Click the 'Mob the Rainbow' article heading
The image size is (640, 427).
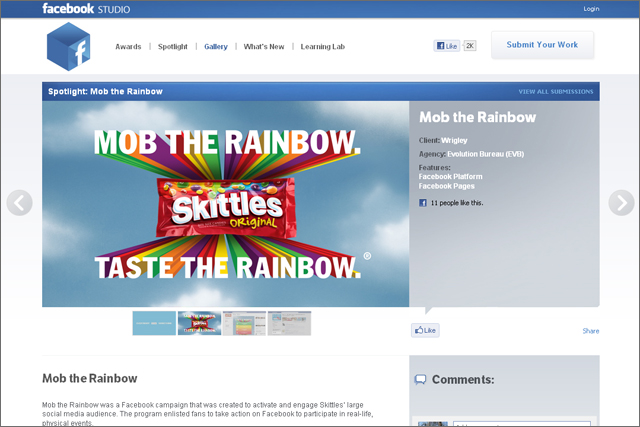pos(90,378)
